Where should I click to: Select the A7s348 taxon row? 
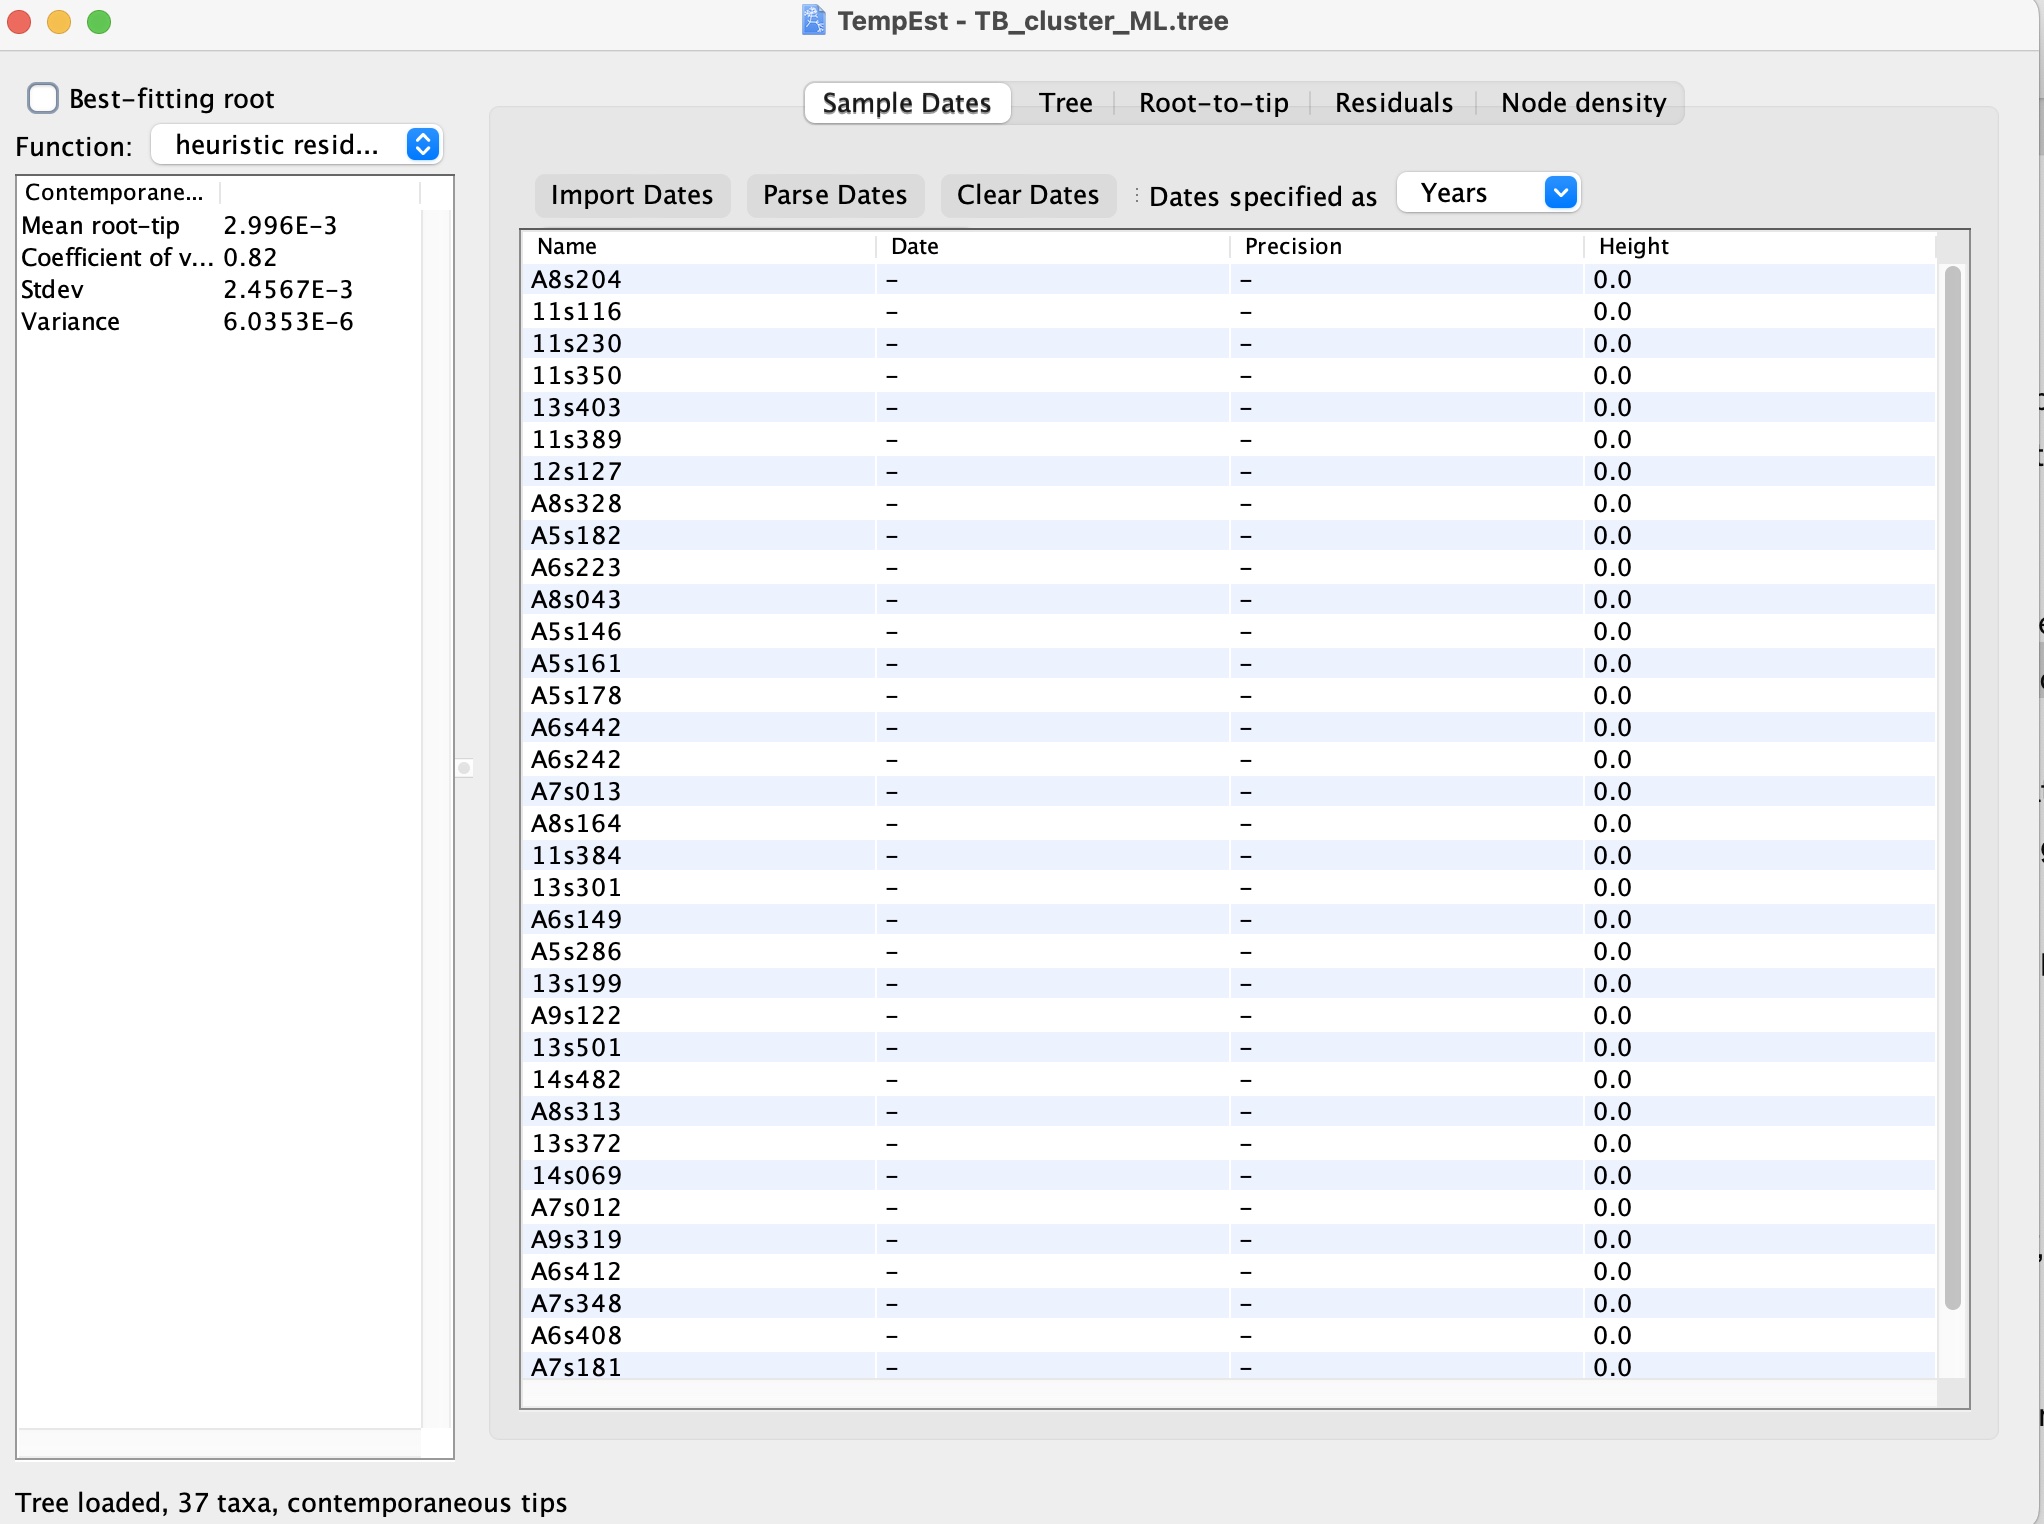tap(1228, 1304)
